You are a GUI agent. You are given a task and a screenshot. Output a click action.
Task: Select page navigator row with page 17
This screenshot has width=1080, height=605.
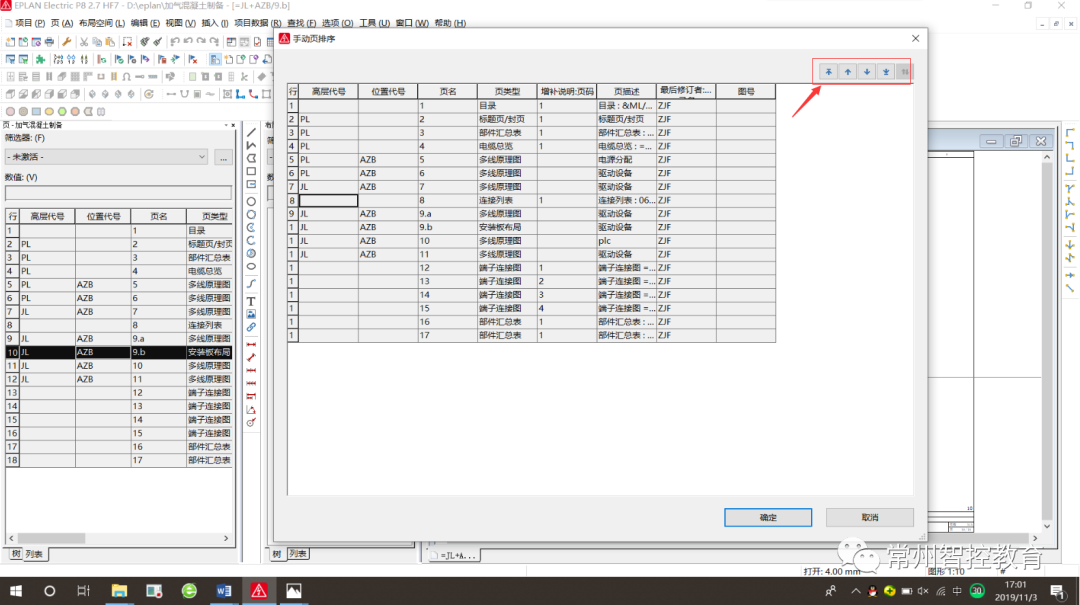click(118, 460)
